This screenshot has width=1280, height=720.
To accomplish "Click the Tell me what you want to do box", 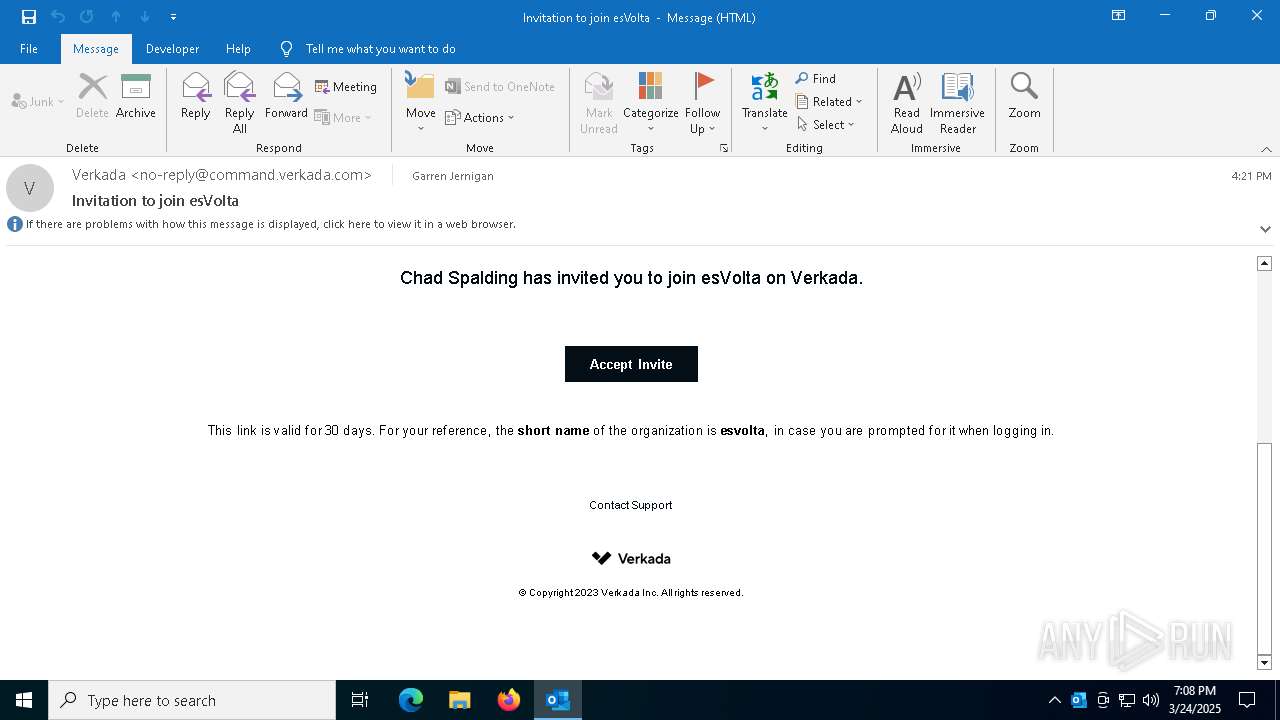I will [380, 49].
